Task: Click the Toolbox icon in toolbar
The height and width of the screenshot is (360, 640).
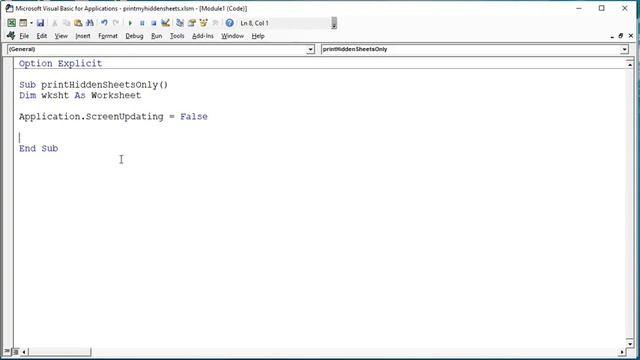Action: click(x=215, y=23)
